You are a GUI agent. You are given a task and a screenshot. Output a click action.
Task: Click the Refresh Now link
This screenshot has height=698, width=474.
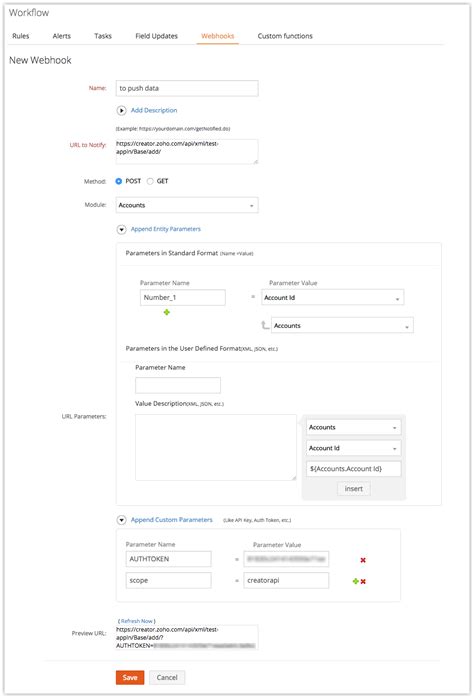(x=137, y=621)
